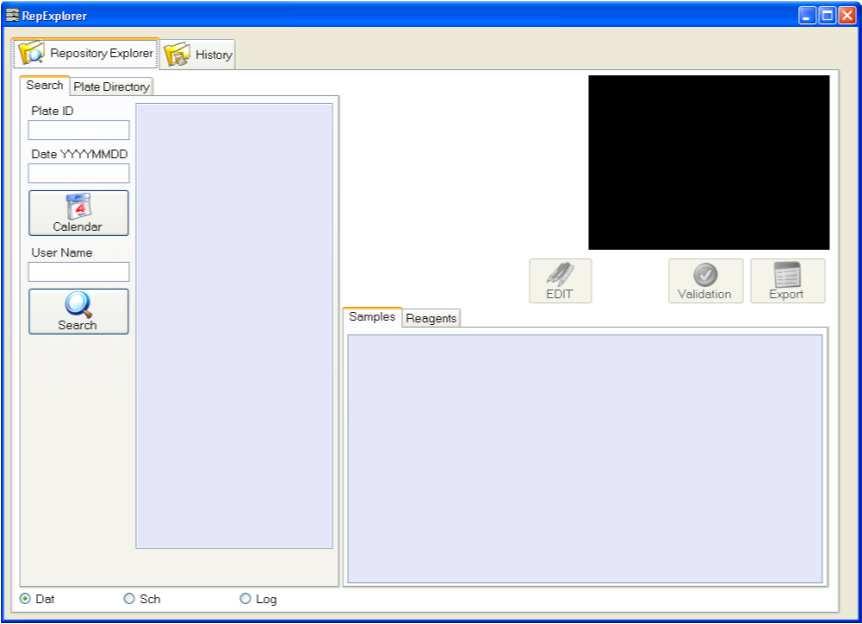Switch to the Samples tab
This screenshot has width=862, height=624.
[x=372, y=317]
